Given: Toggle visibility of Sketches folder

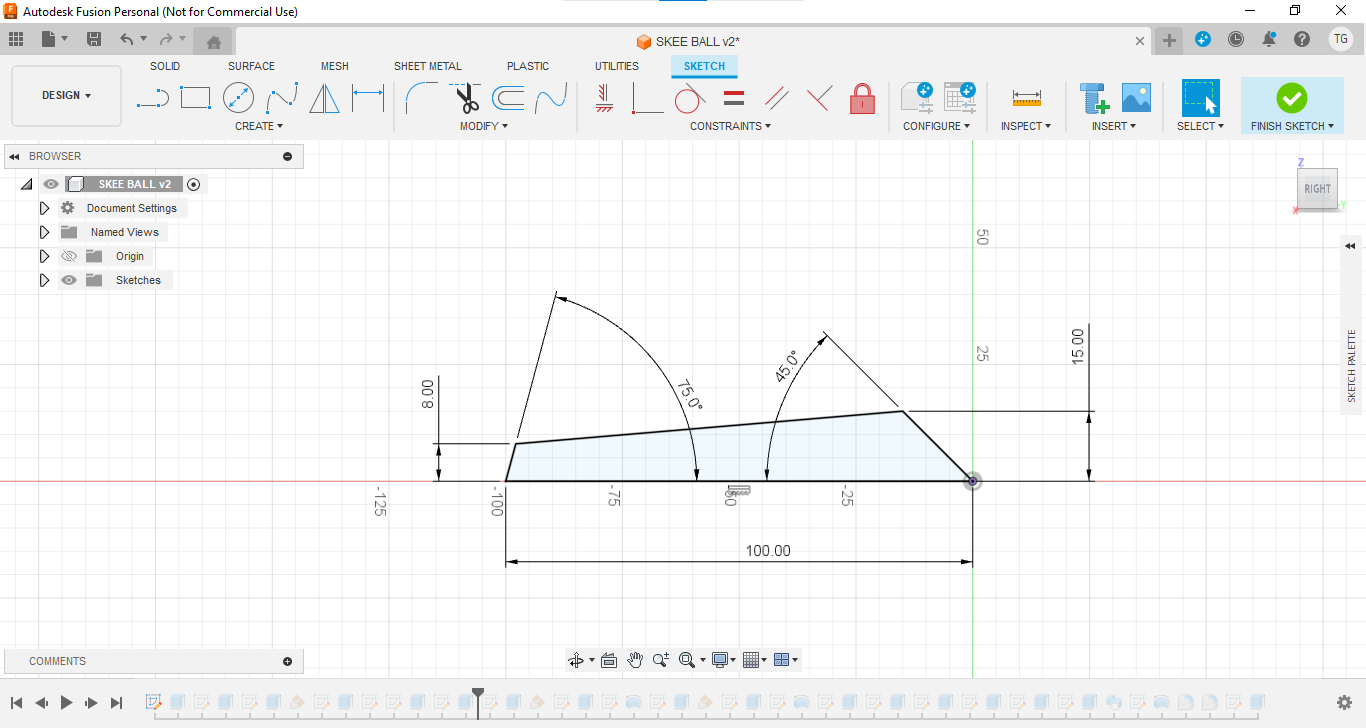Looking at the screenshot, I should 69,280.
